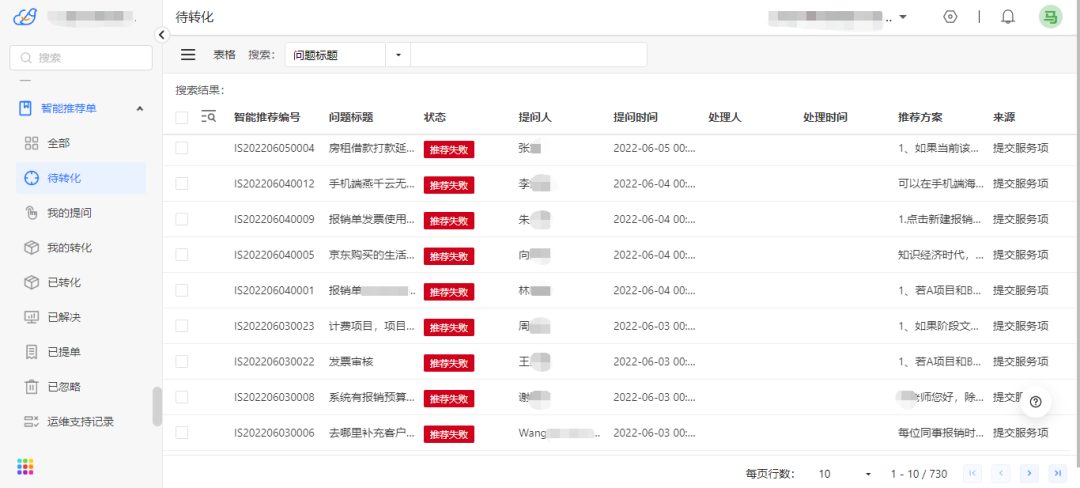Click the 智能推荐单 bookmark icon
Screen dimensions: 1080x488
click(x=25, y=108)
